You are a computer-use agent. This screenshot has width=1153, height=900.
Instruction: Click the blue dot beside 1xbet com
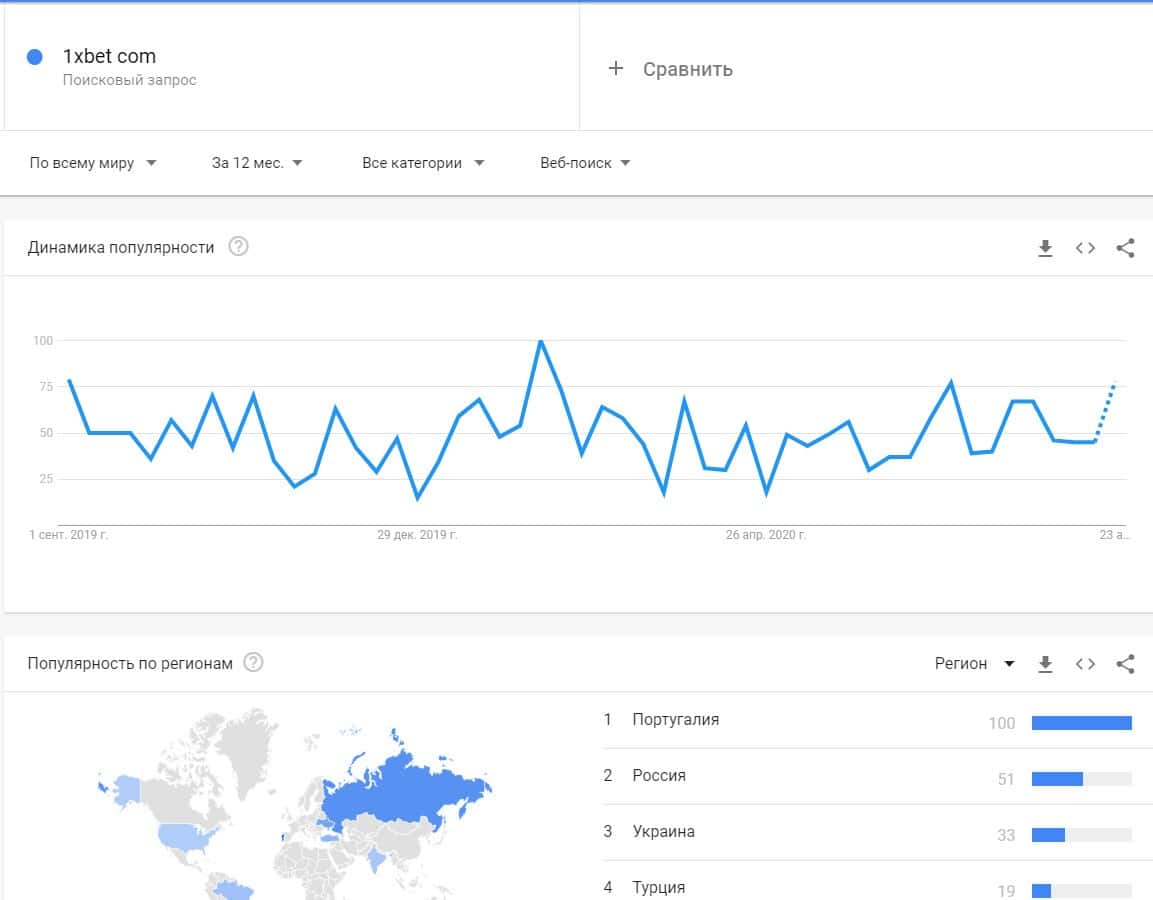35,57
